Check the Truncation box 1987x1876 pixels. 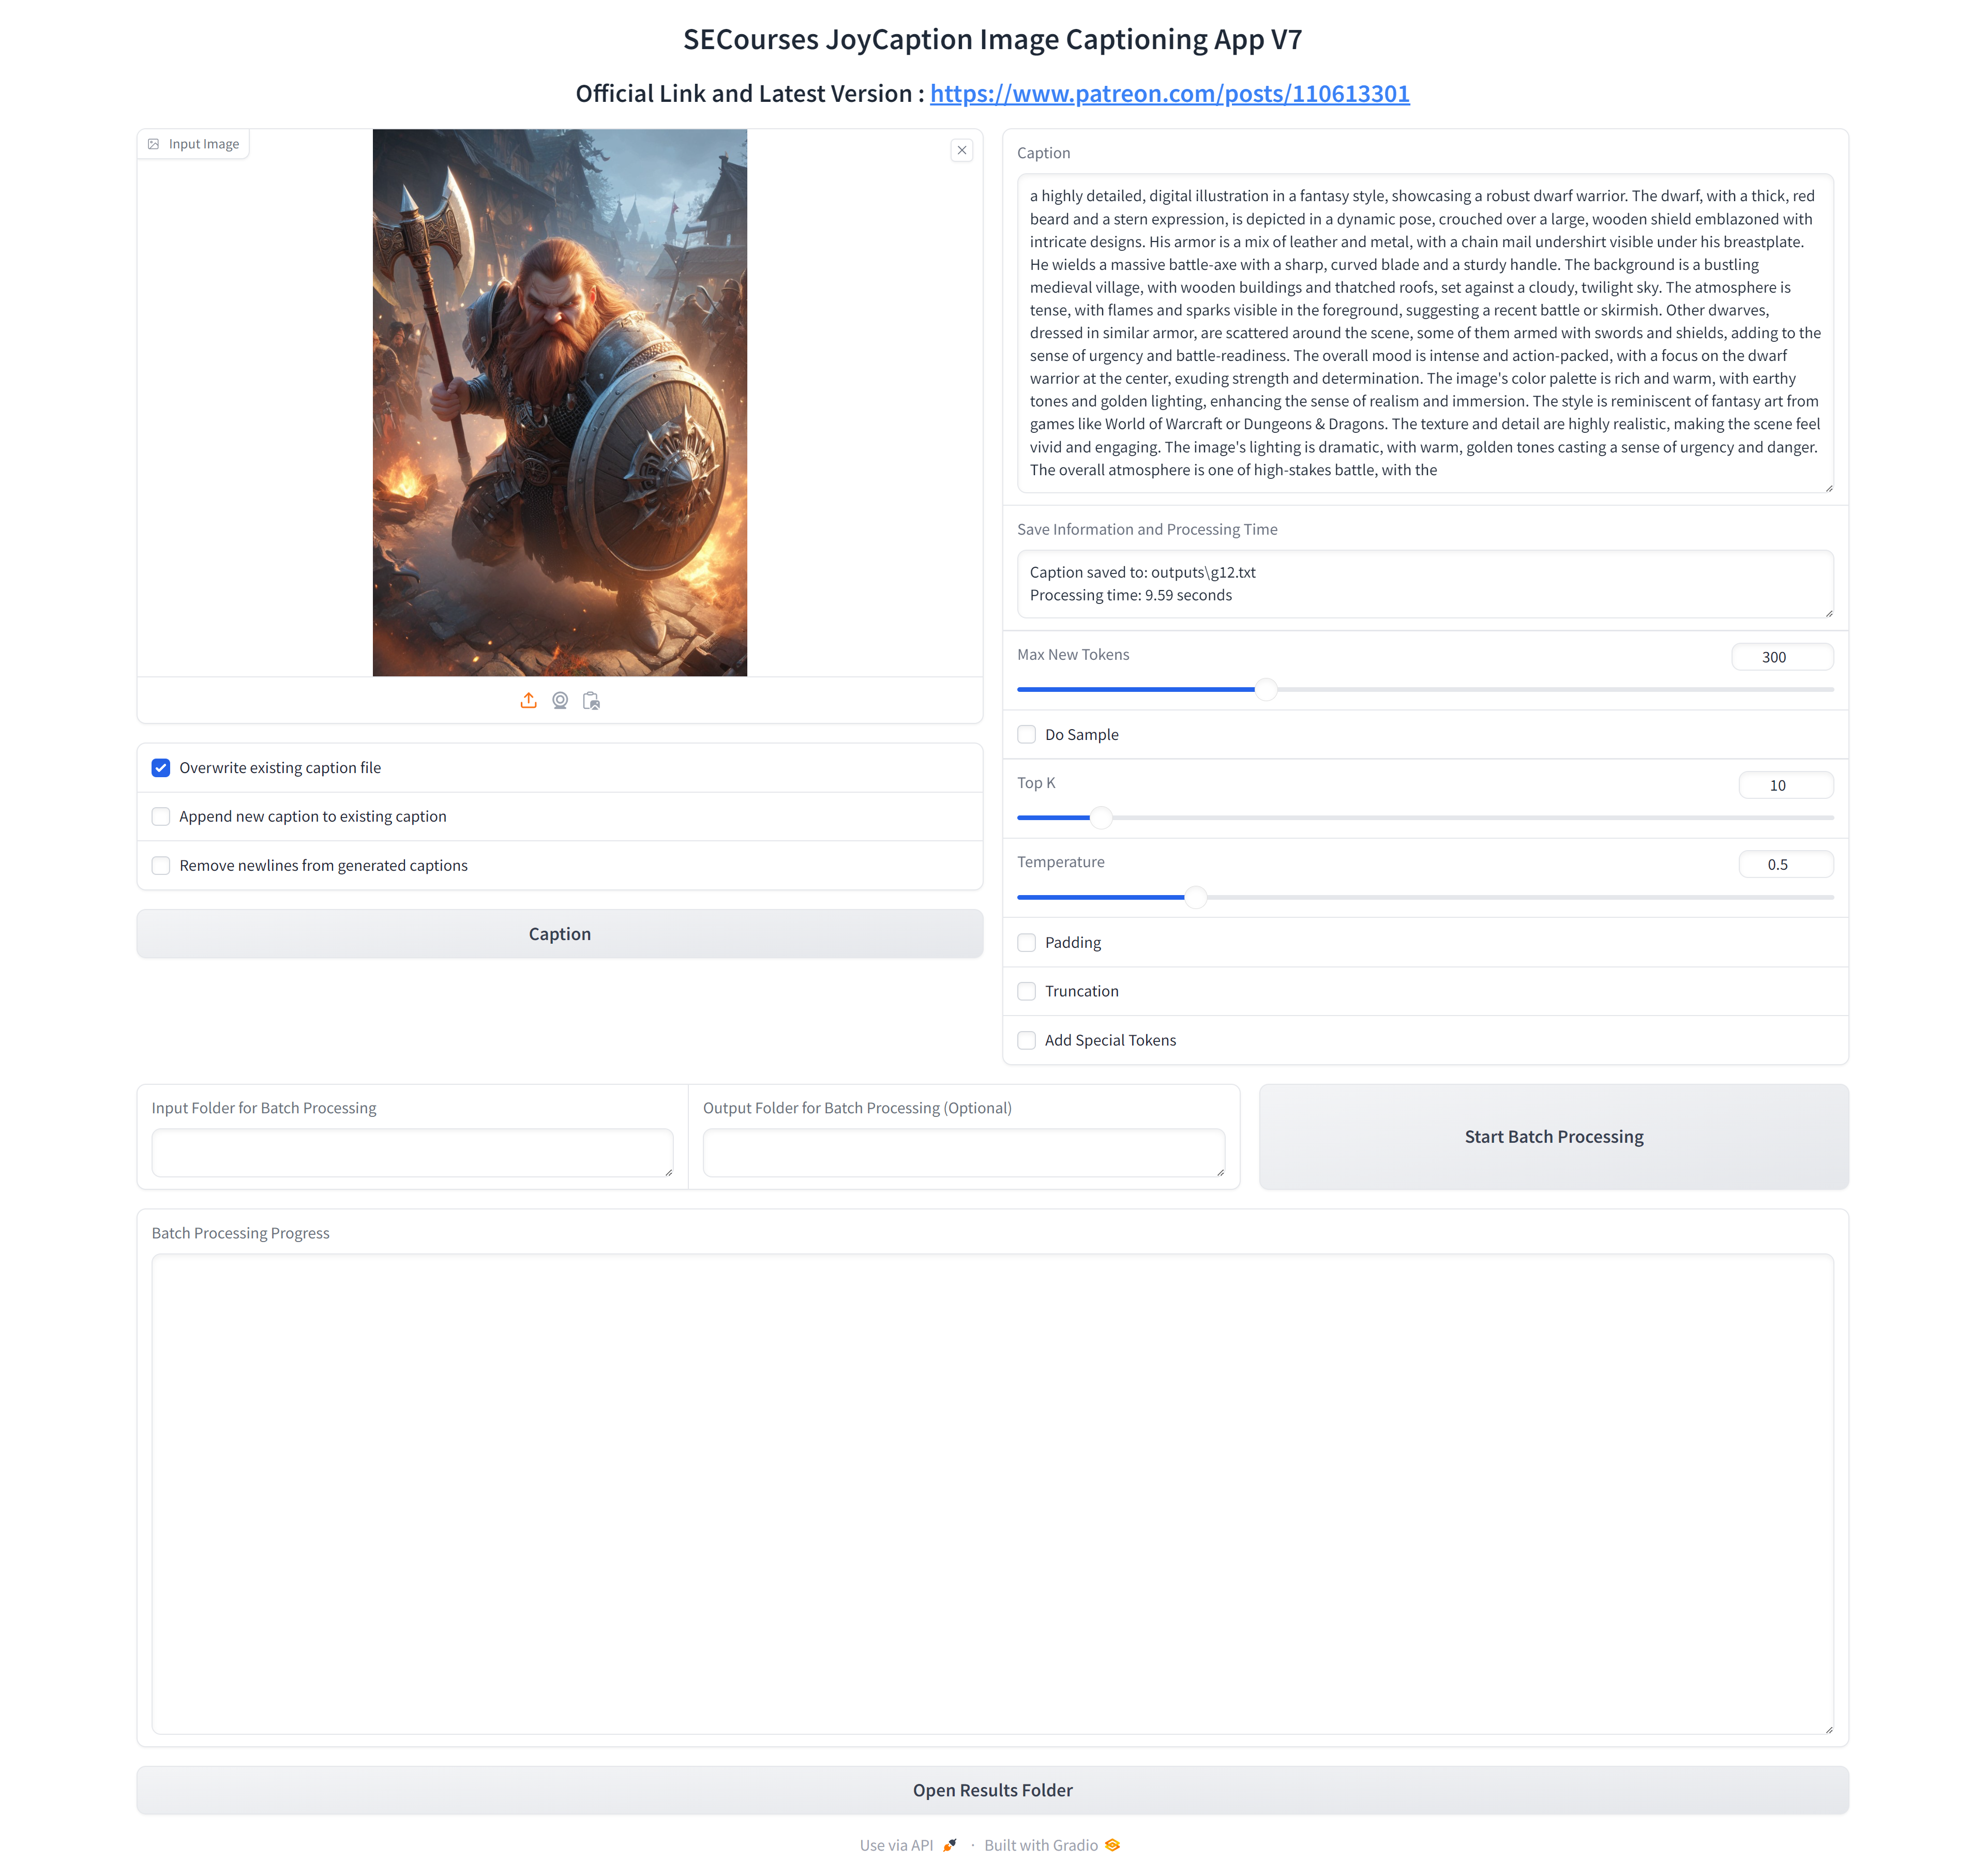click(x=1027, y=991)
